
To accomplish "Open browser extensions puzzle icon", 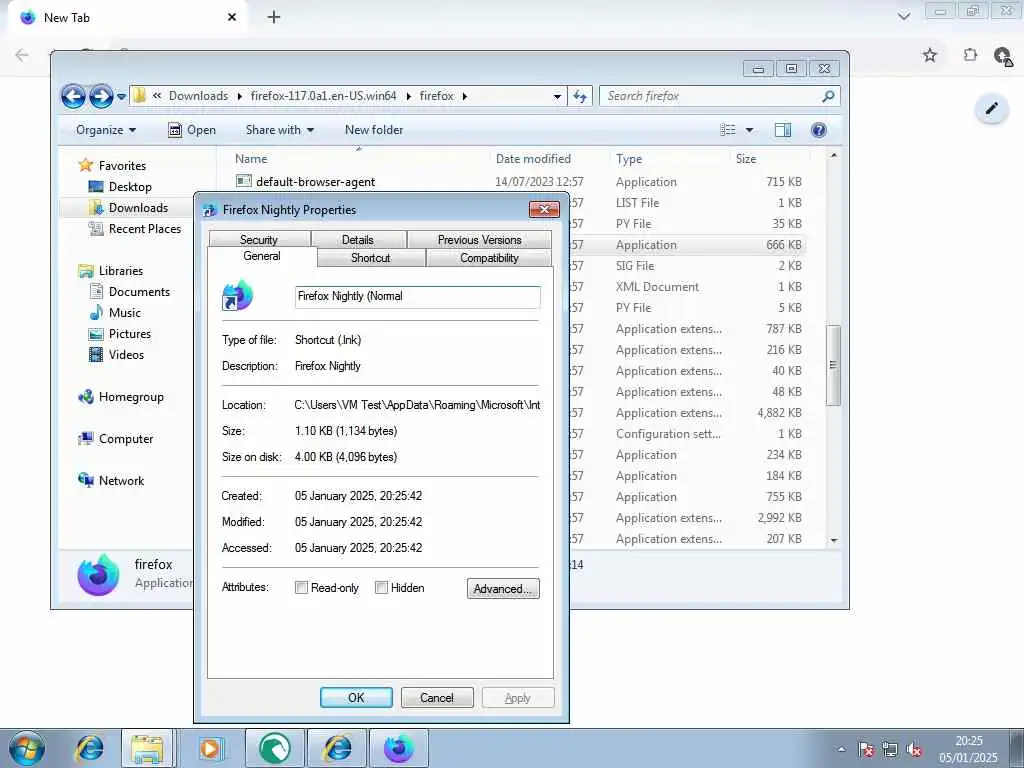I will coord(970,55).
